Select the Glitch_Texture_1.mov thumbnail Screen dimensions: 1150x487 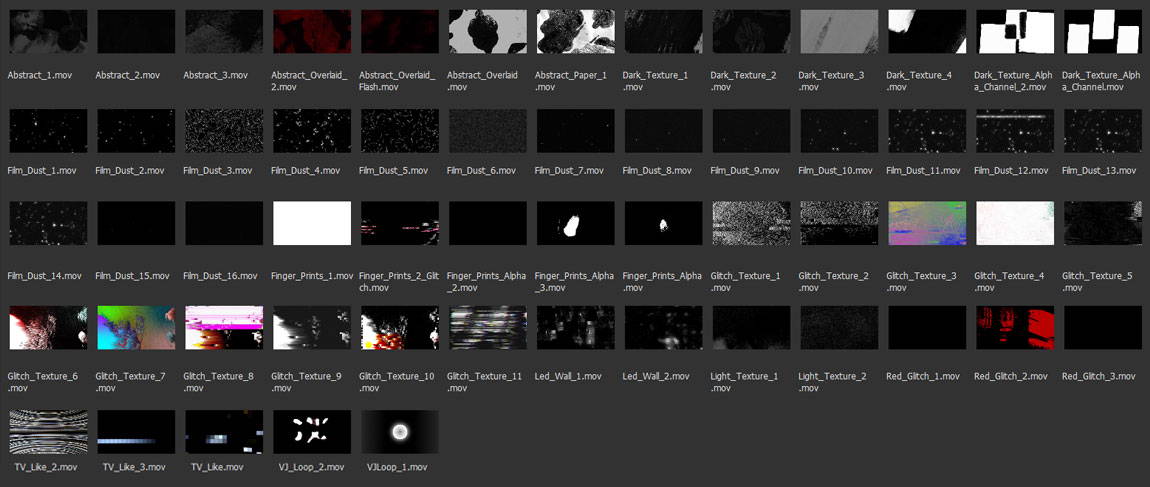point(752,223)
